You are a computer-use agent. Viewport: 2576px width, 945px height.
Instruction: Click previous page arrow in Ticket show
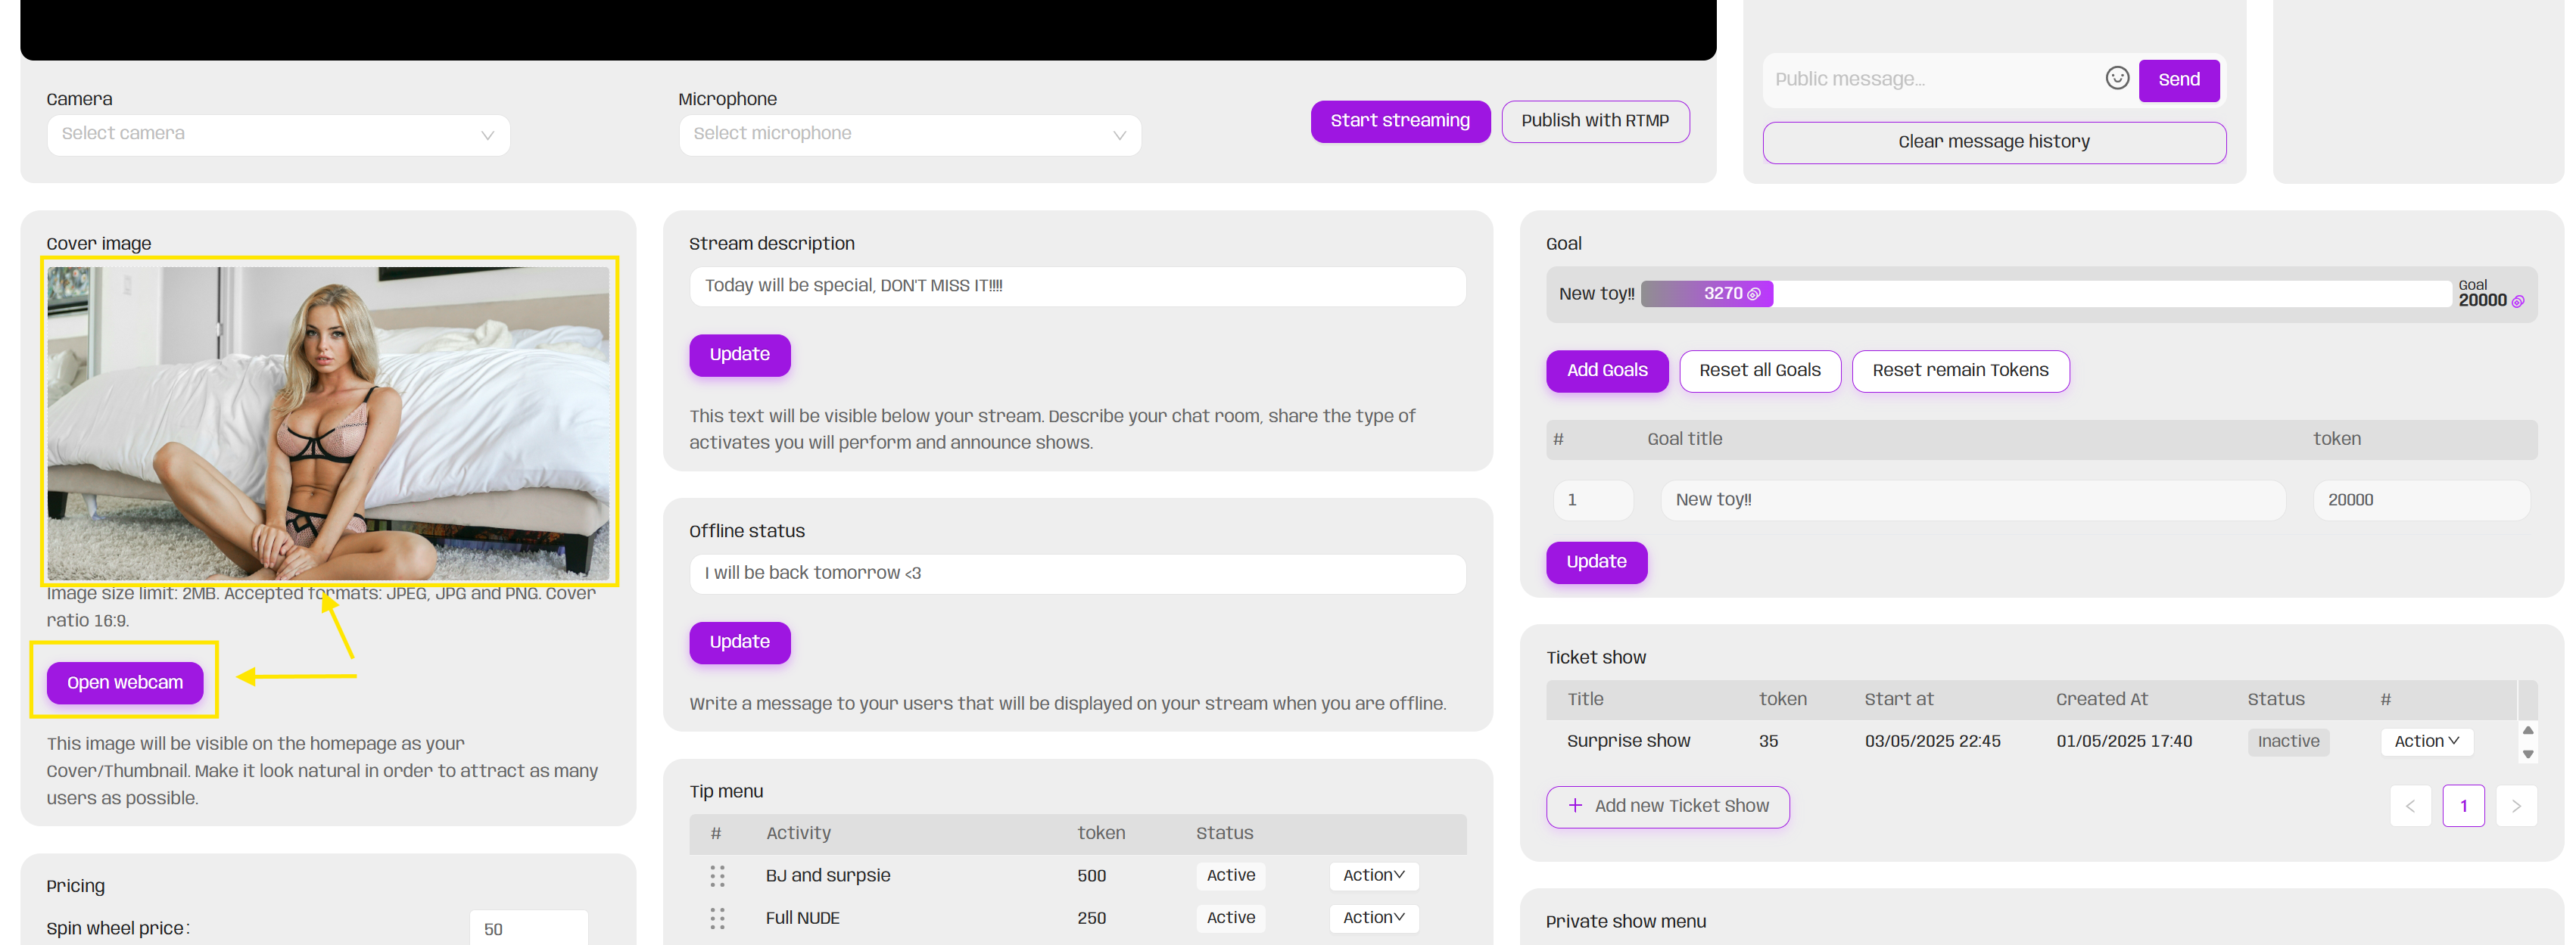pyautogui.click(x=2410, y=806)
